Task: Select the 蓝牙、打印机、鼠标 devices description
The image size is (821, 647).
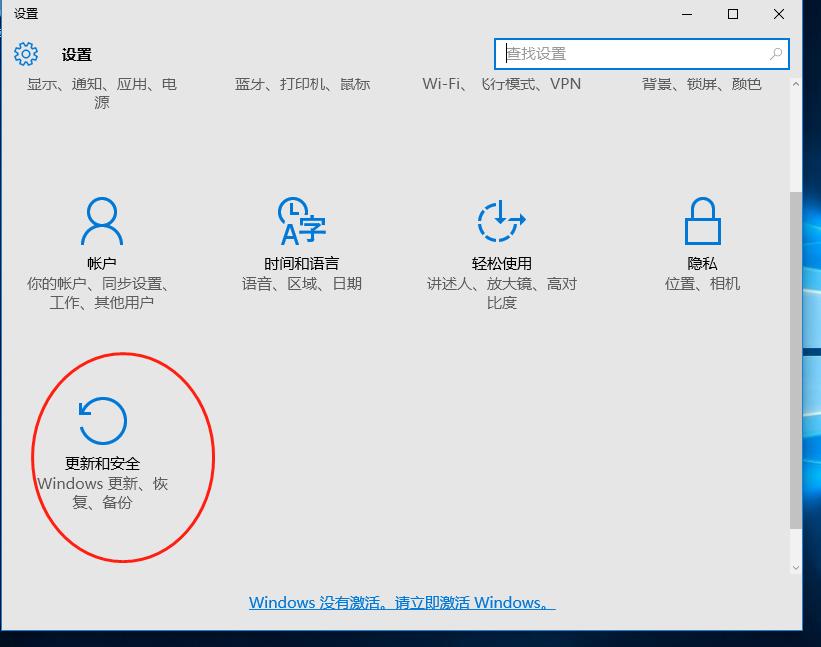Action: pos(302,84)
